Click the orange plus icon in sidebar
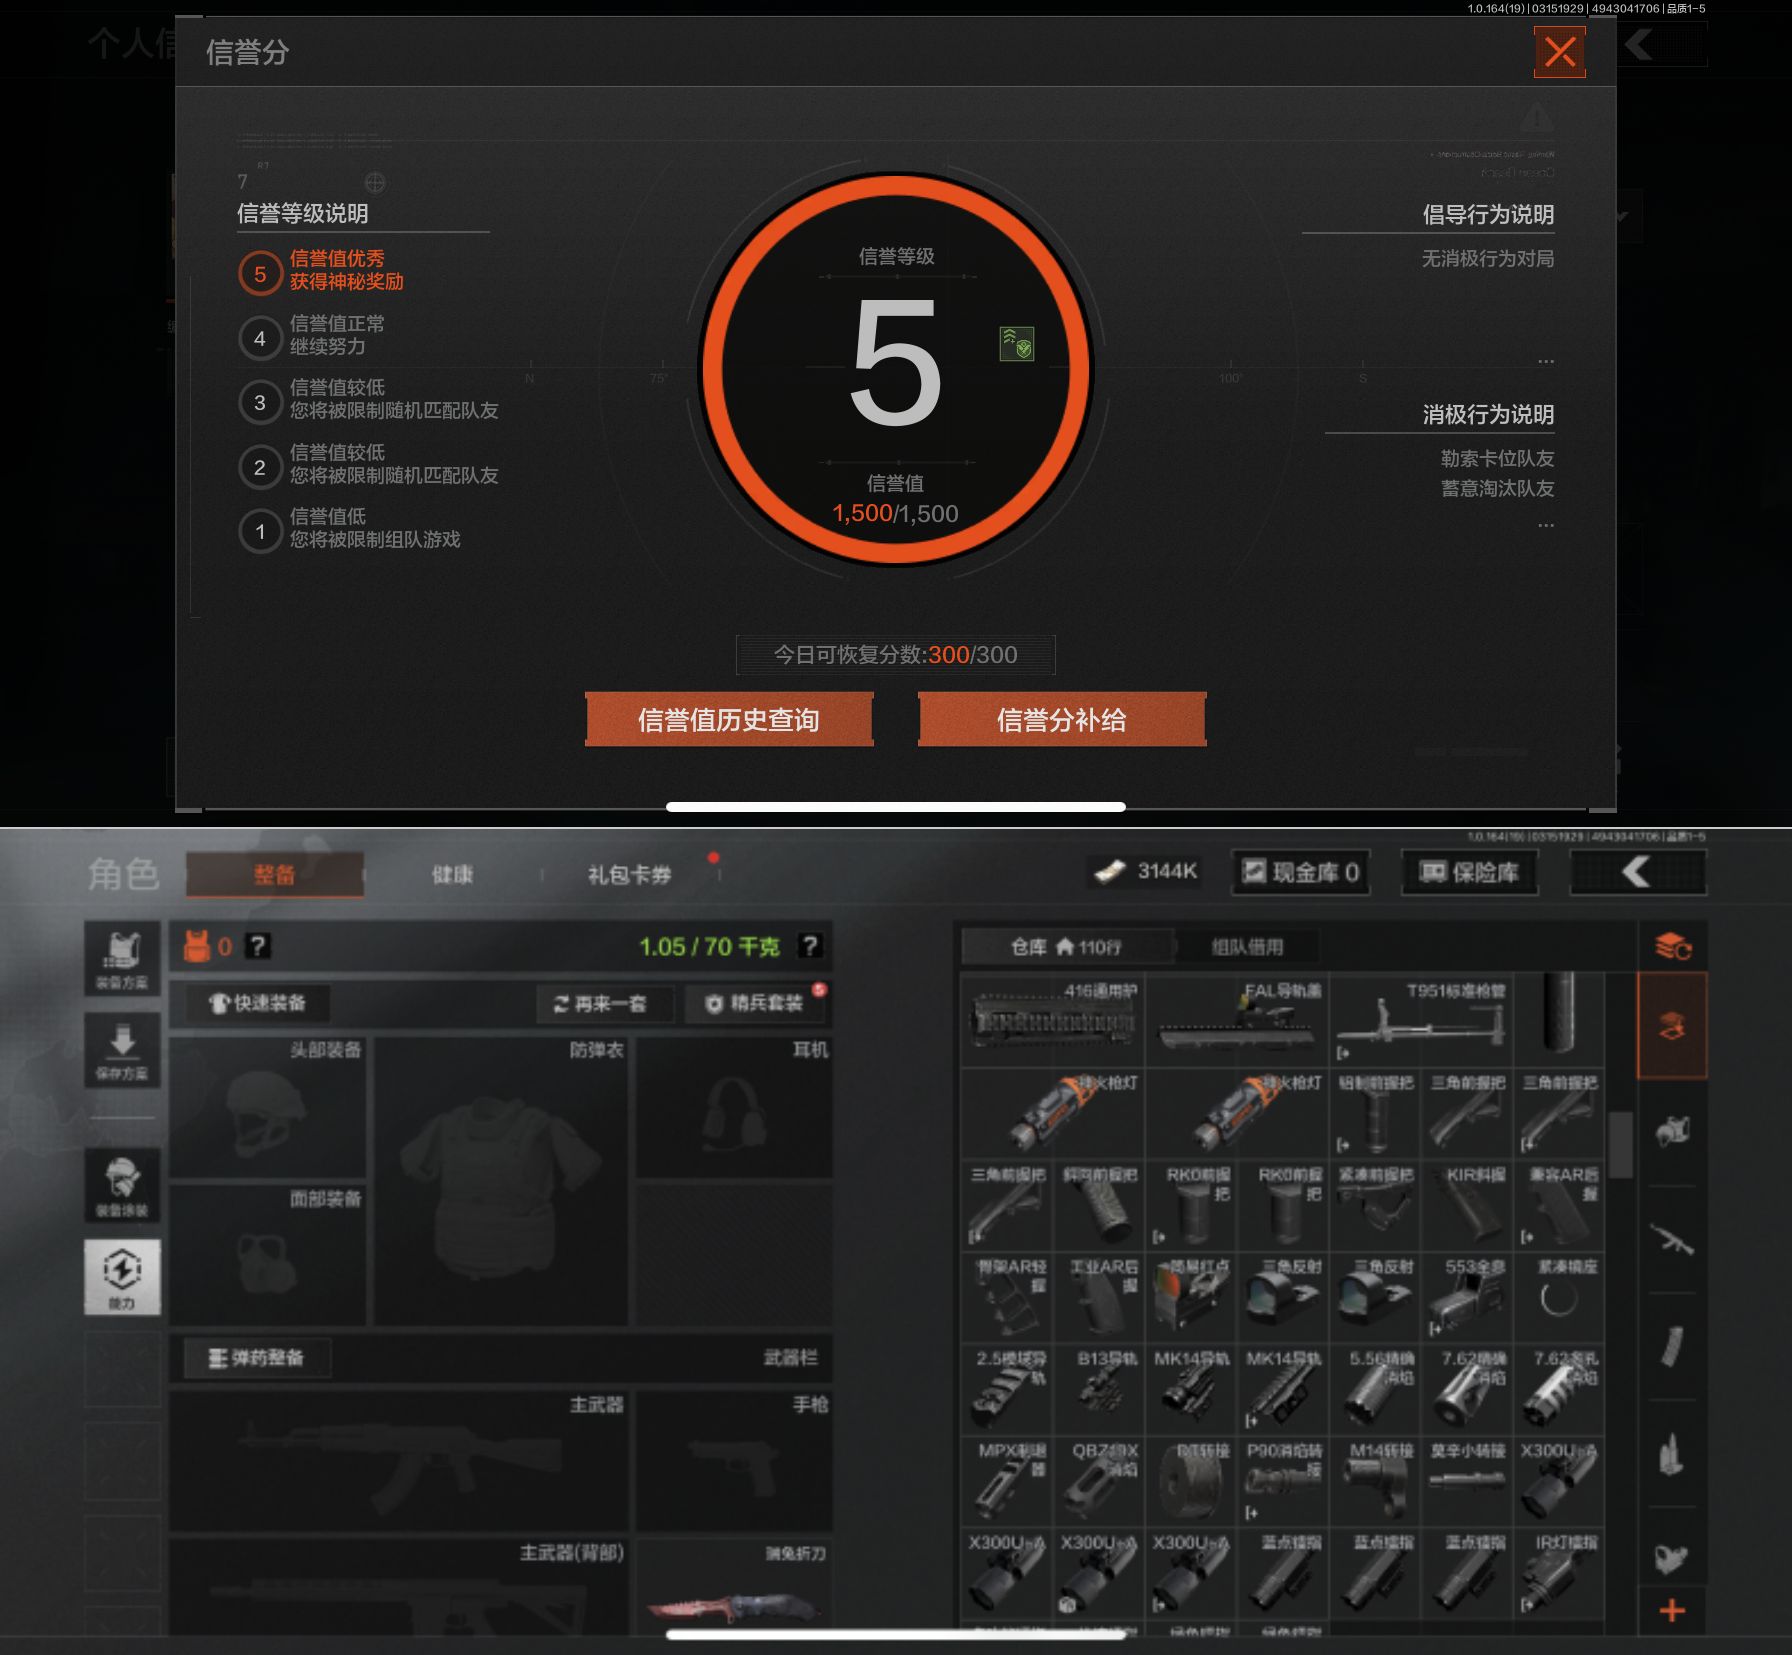Image resolution: width=1792 pixels, height=1655 pixels. [1671, 1610]
